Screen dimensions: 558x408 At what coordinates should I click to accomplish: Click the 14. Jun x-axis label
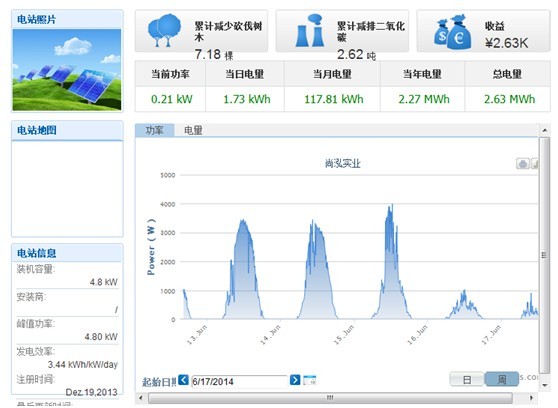point(270,335)
